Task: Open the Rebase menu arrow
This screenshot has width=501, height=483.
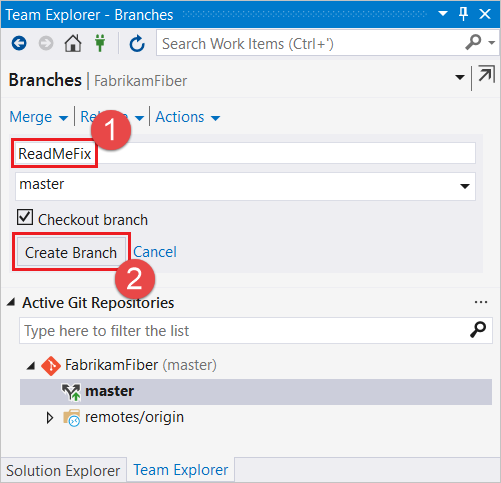Action: click(x=139, y=118)
